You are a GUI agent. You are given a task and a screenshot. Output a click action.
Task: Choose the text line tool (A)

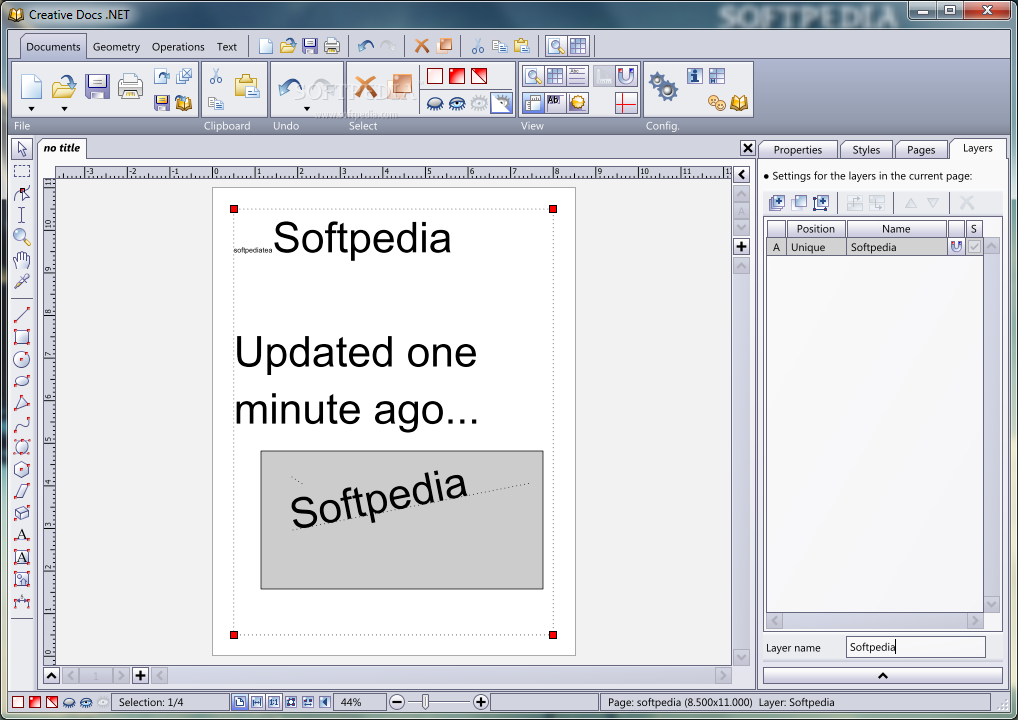[x=22, y=535]
